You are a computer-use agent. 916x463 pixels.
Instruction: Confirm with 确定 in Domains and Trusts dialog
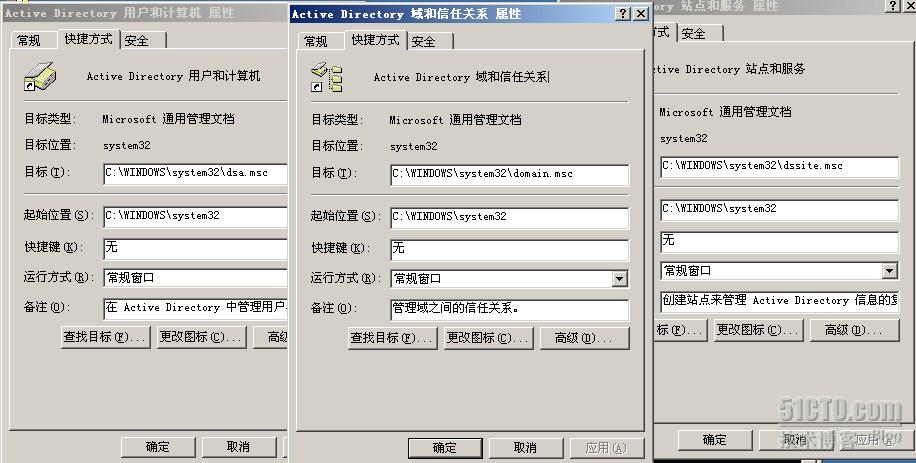click(445, 448)
